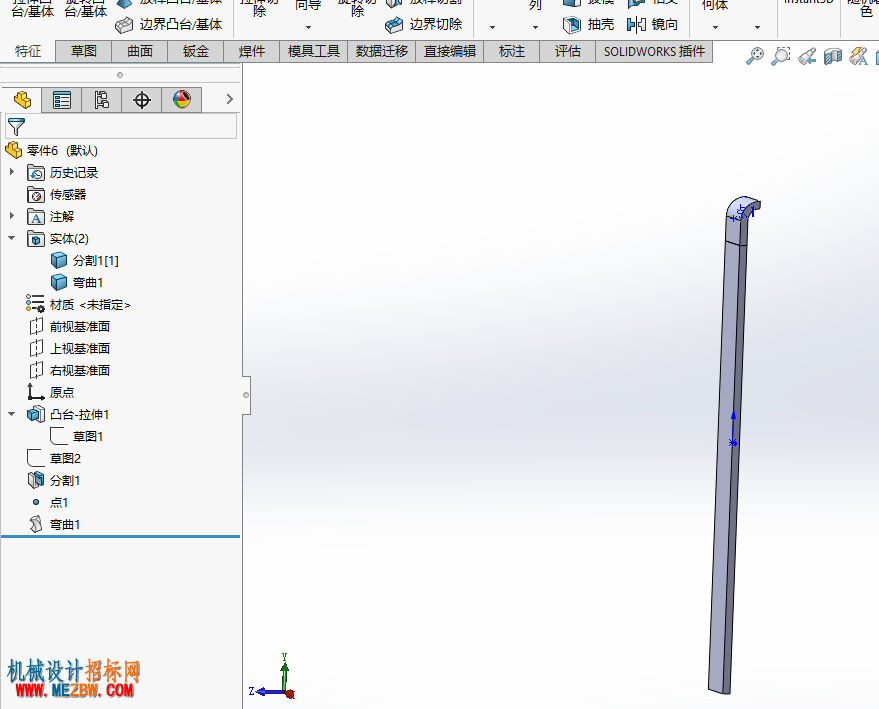Viewport: 879px width, 709px height.
Task: Open the DisplayManager color ball tab
Action: click(x=182, y=100)
